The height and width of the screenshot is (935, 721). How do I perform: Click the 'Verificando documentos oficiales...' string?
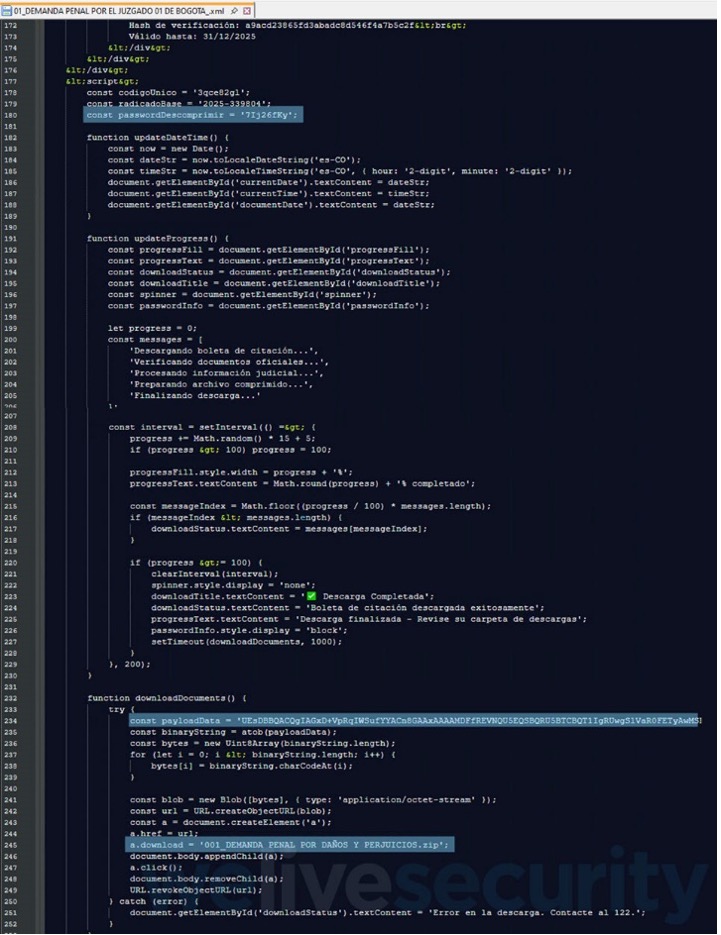228,362
